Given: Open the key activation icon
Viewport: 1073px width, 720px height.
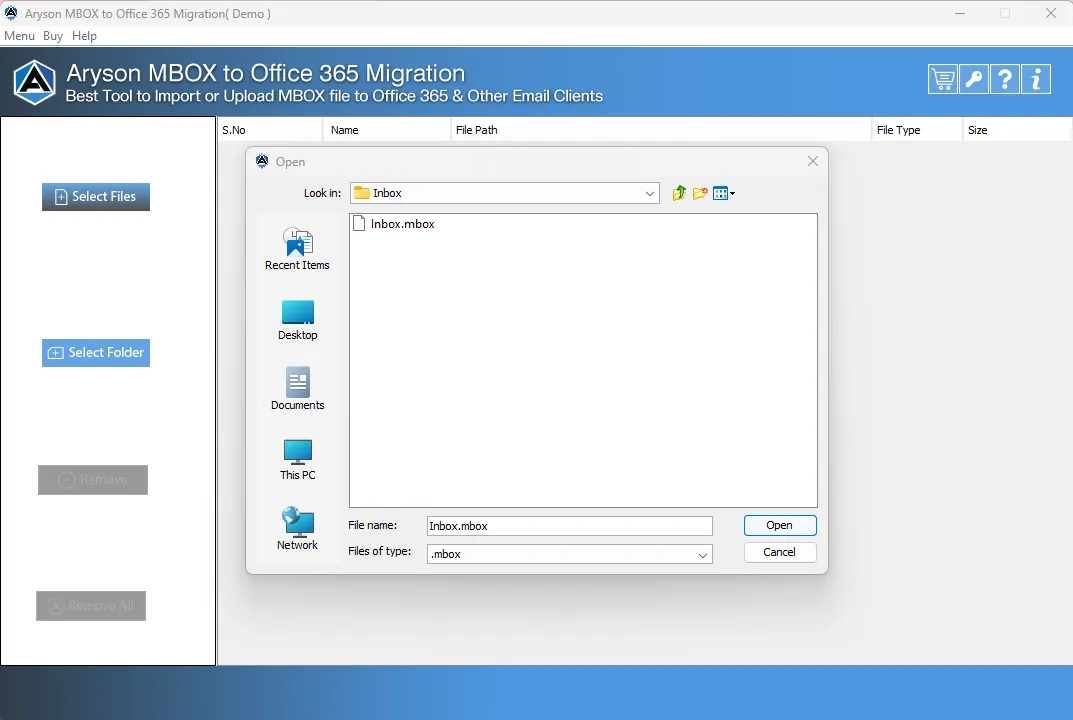Looking at the screenshot, I should point(974,79).
